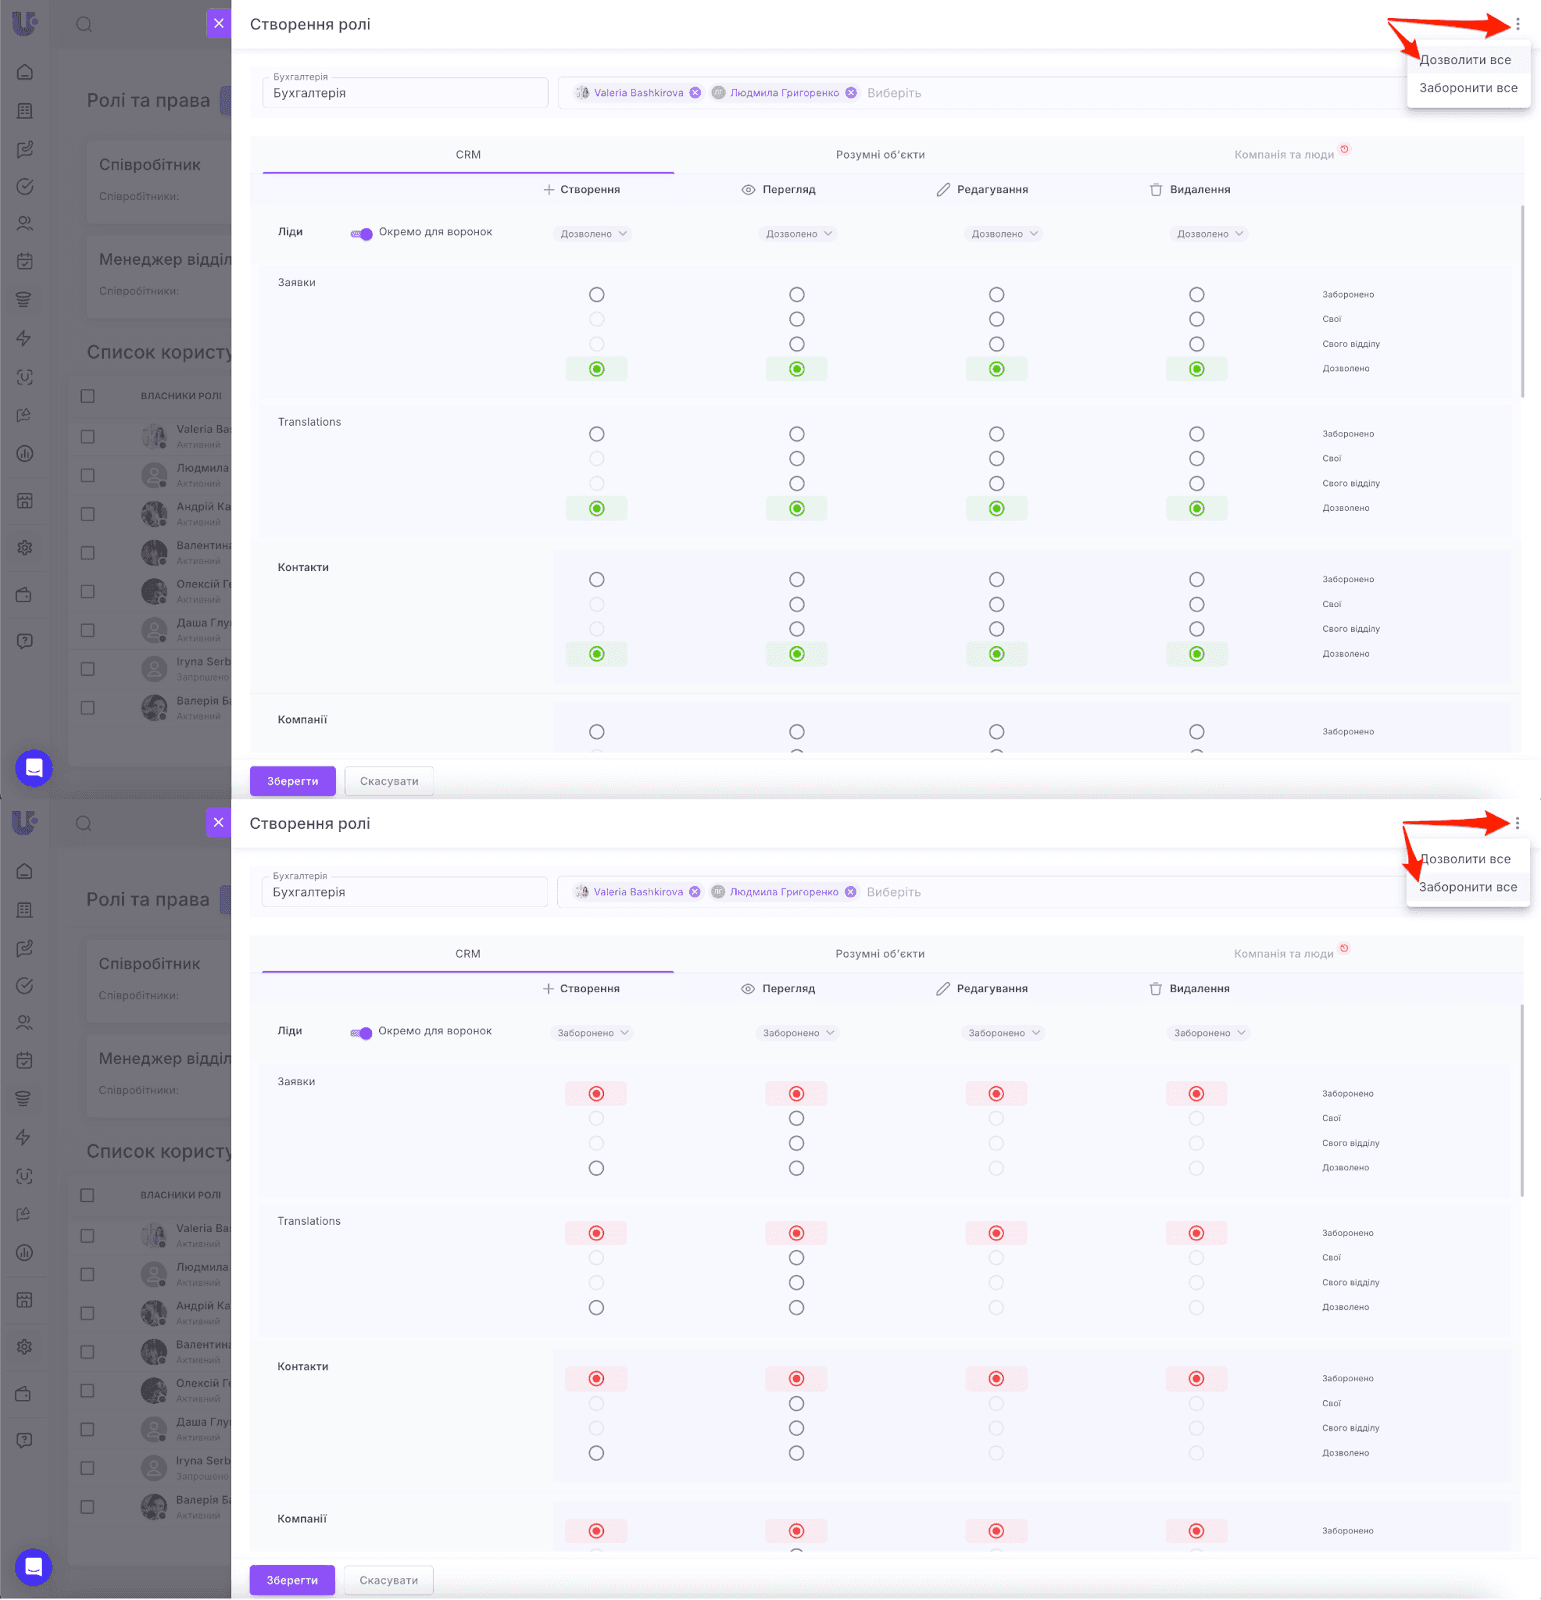Open the calendar icon in upper screenshot sidebar
This screenshot has width=1541, height=1600.
click(x=25, y=261)
